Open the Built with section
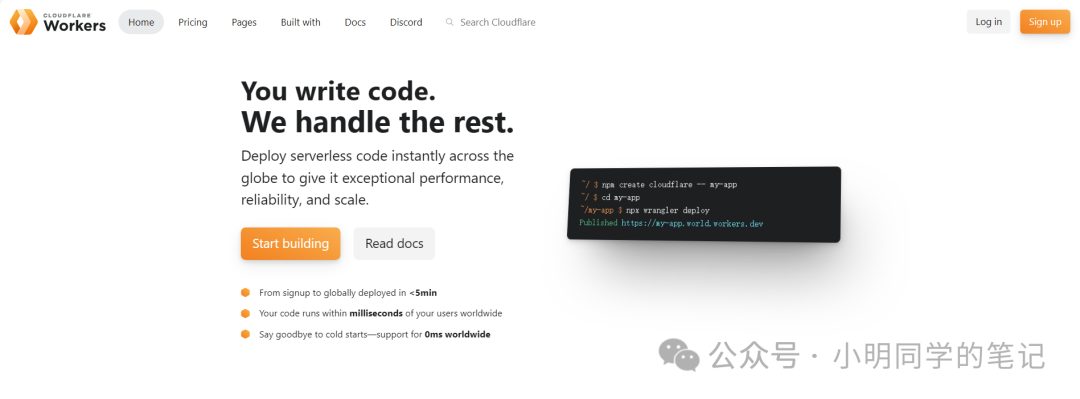Viewport: 1080px width, 399px height. pos(300,22)
